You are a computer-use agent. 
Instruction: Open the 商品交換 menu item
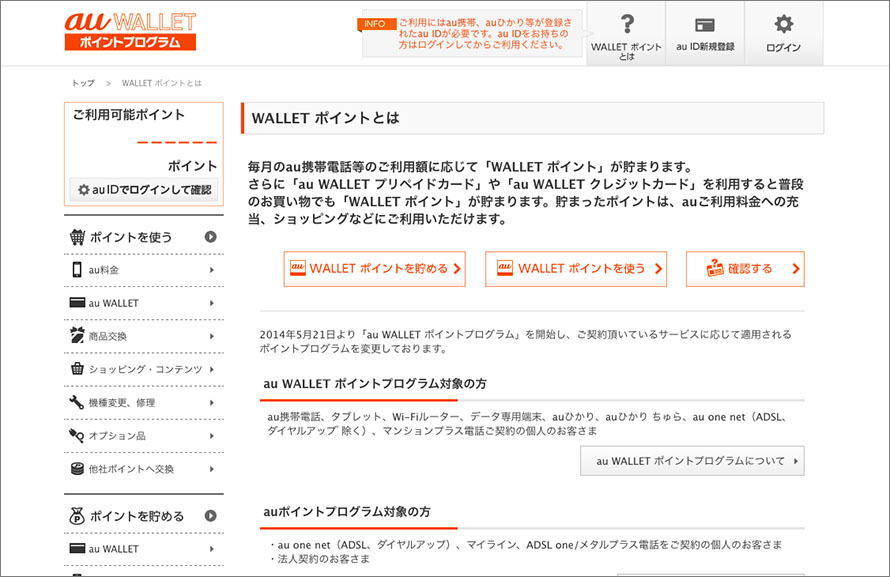click(144, 336)
